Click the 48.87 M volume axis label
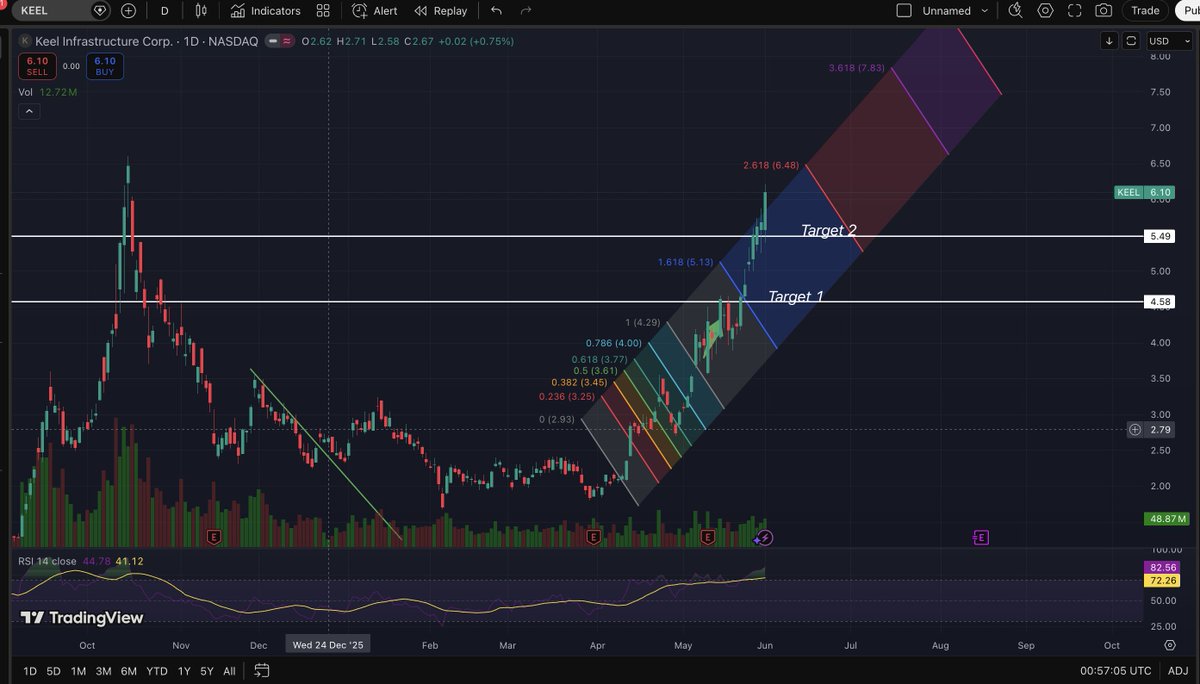This screenshot has height=684, width=1200. pyautogui.click(x=1167, y=519)
